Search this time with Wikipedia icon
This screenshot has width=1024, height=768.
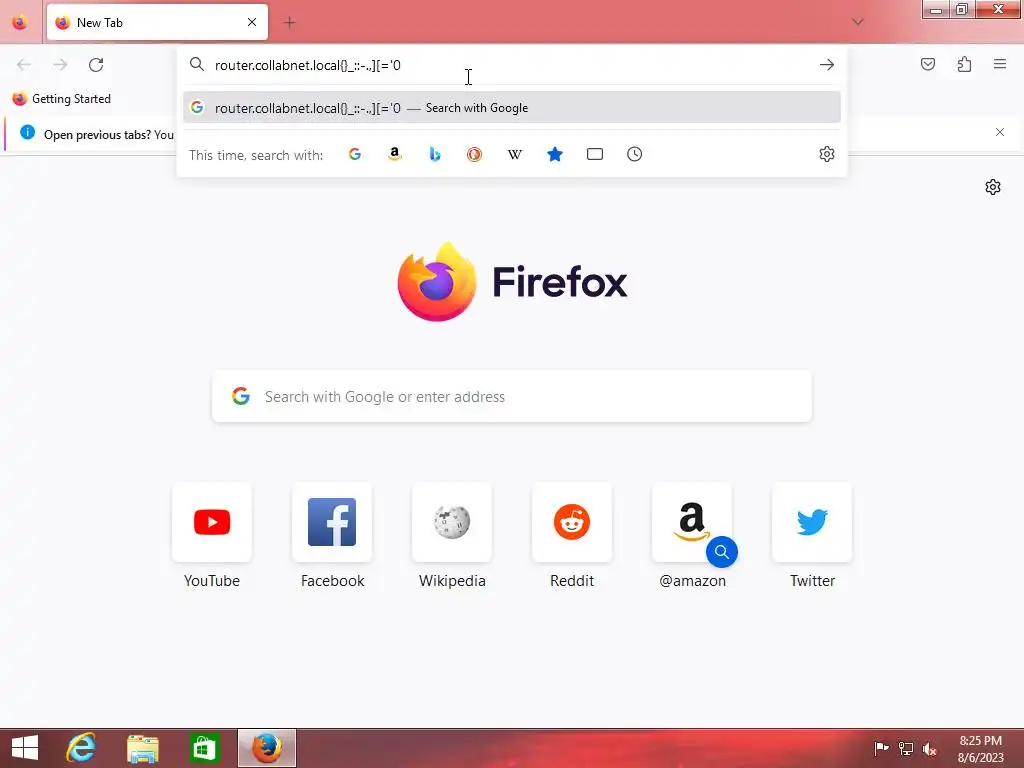[515, 154]
